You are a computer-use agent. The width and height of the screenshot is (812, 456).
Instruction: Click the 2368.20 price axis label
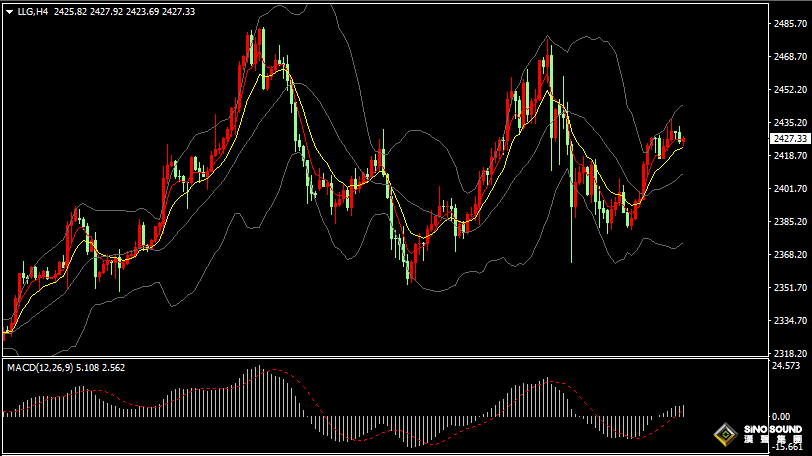789,255
